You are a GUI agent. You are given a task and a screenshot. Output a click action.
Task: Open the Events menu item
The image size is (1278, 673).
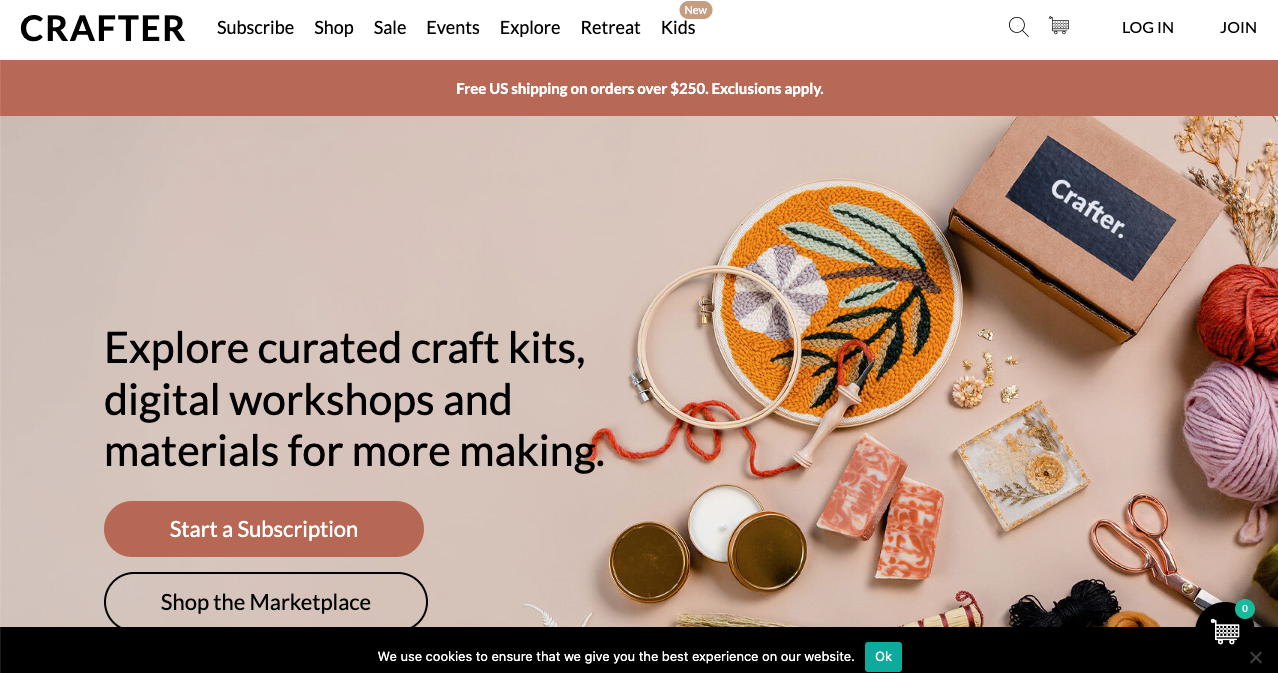coord(453,28)
